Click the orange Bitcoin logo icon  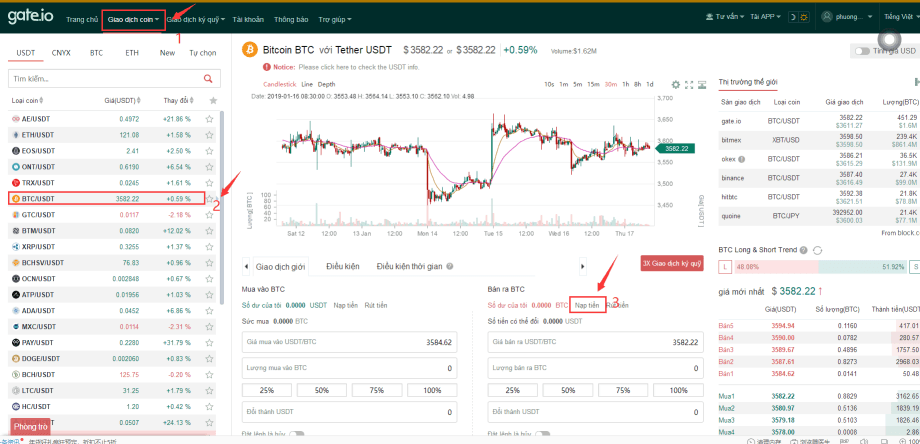pyautogui.click(x=251, y=50)
